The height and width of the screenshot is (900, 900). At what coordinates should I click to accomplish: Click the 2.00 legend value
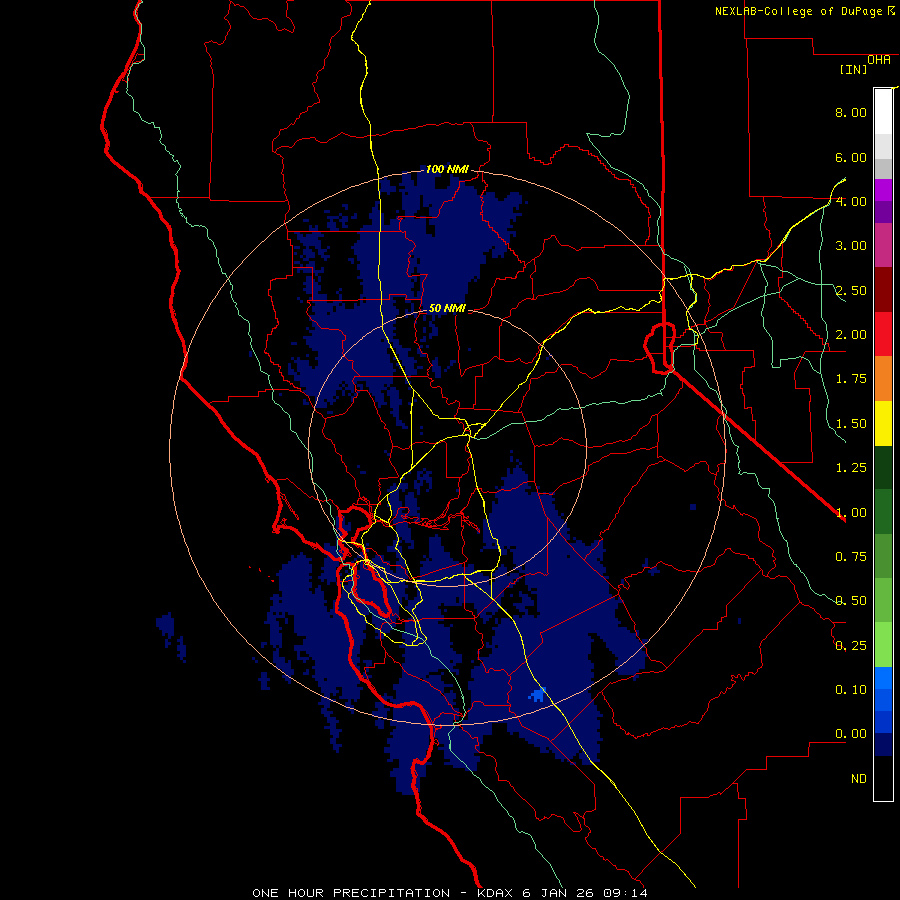pyautogui.click(x=851, y=335)
